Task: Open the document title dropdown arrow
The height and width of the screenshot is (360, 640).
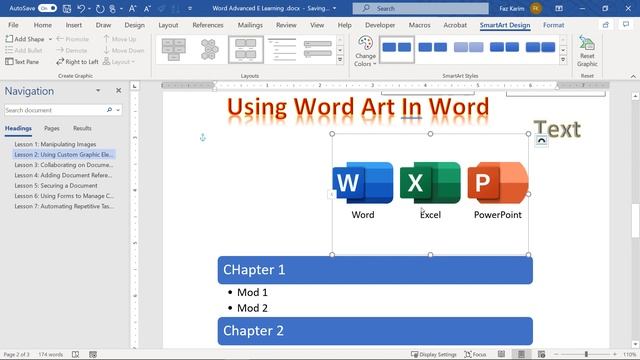Action: [x=335, y=8]
